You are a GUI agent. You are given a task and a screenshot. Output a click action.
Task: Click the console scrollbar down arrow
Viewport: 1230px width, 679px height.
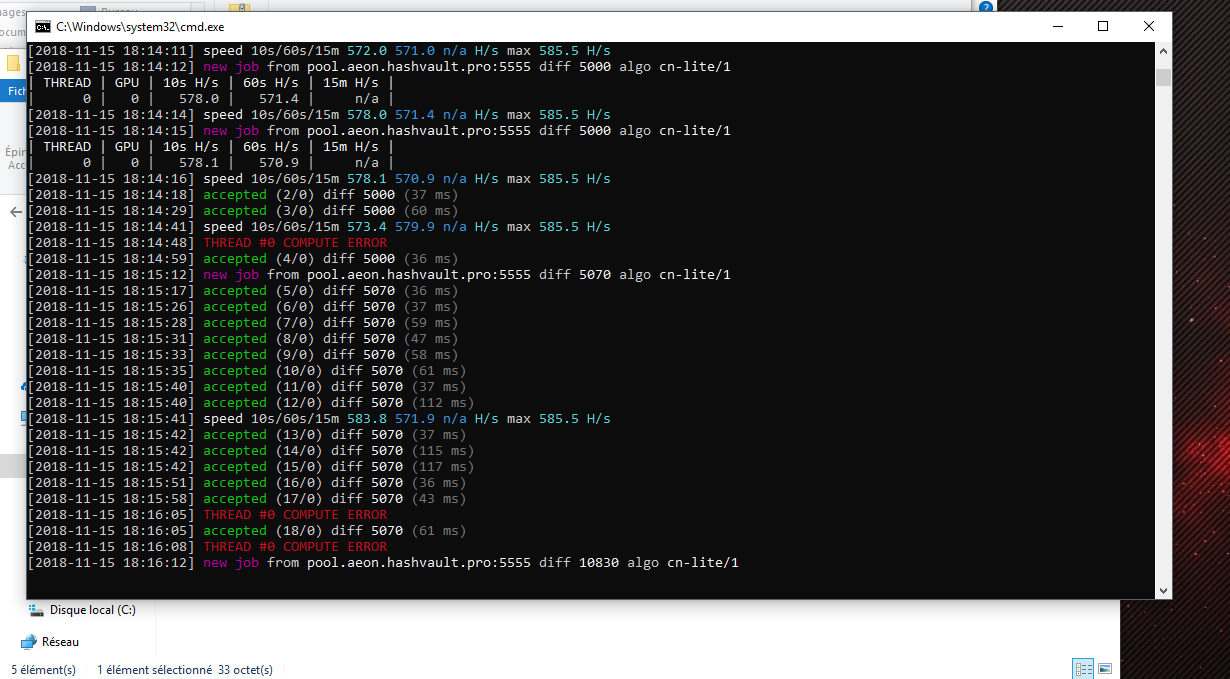[x=1161, y=588]
